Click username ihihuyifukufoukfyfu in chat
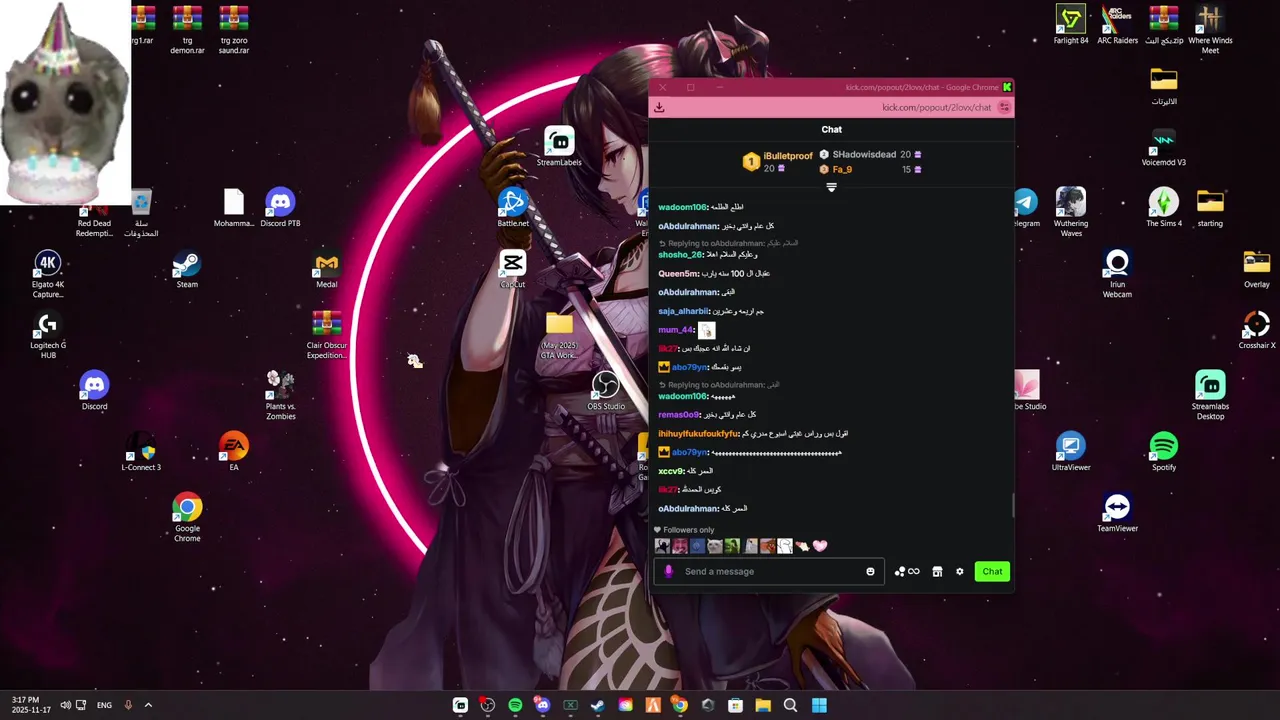The image size is (1280, 720). (x=699, y=434)
